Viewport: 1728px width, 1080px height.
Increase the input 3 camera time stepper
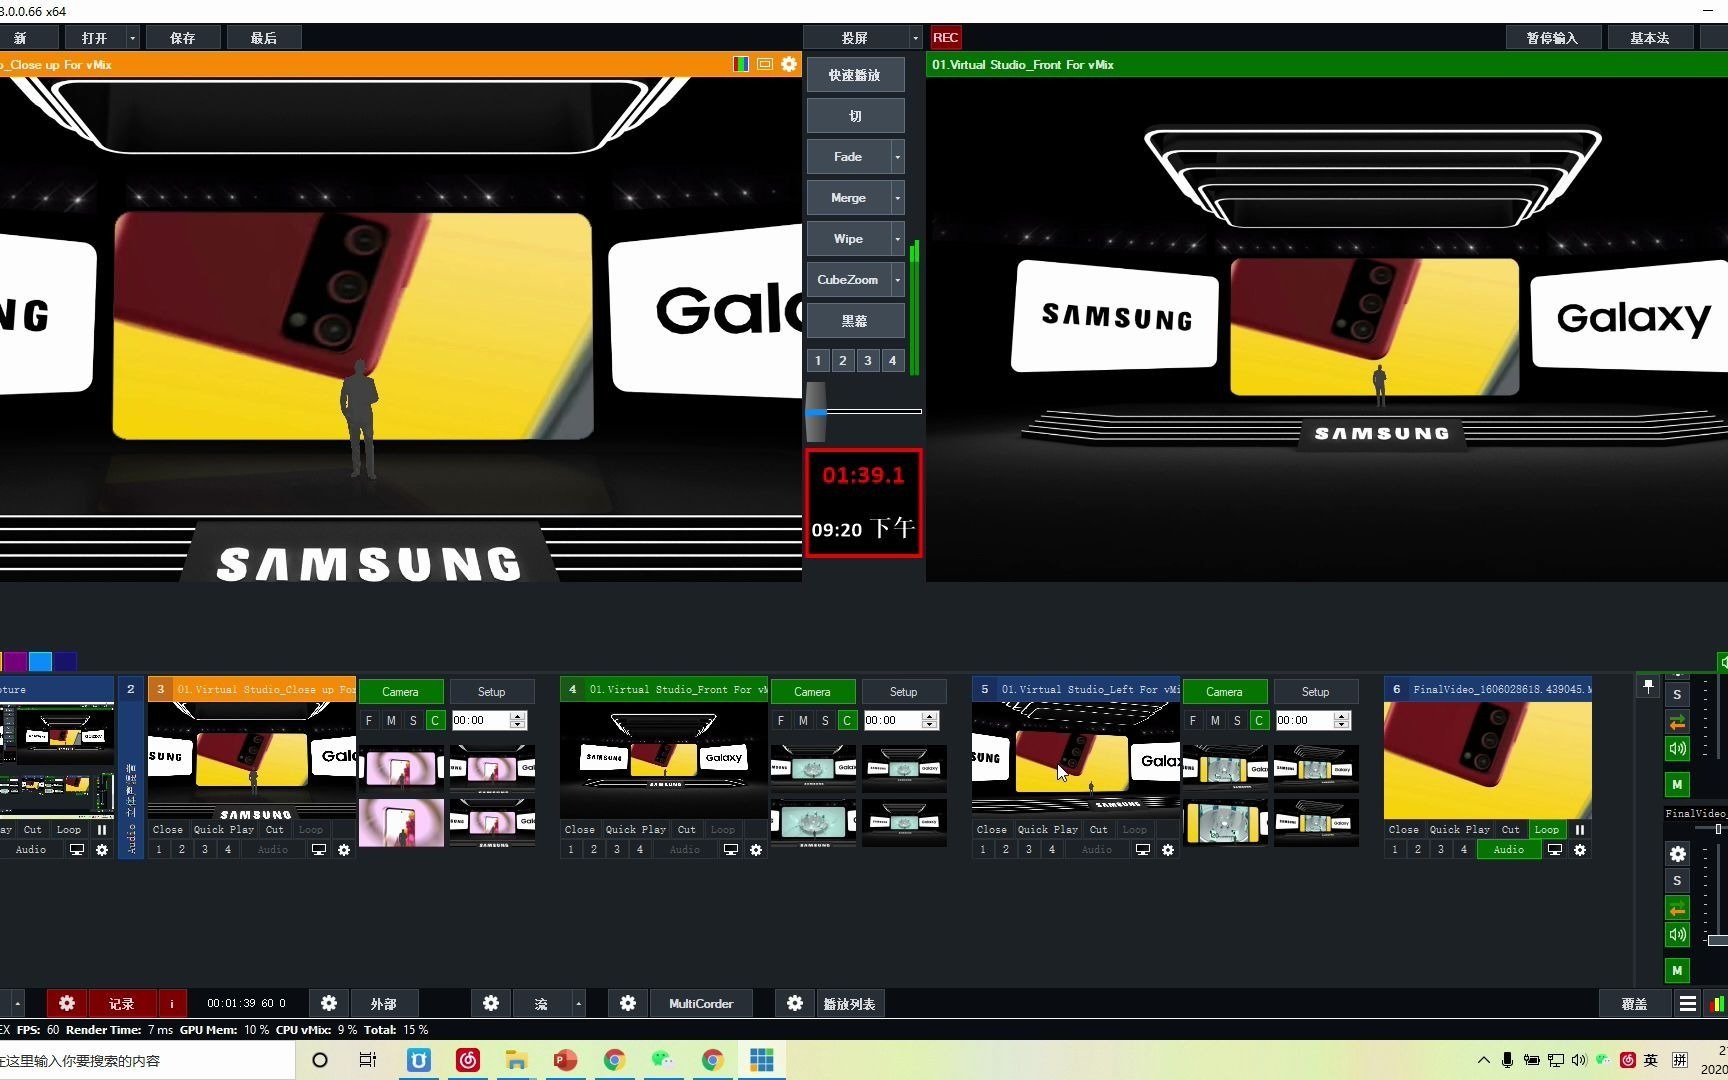517,716
